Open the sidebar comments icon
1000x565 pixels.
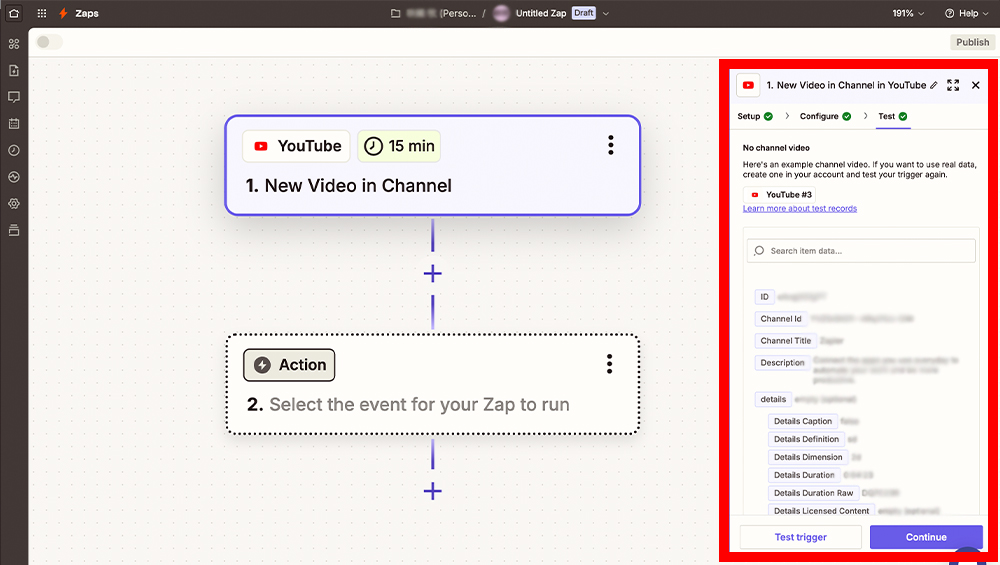click(x=14, y=97)
